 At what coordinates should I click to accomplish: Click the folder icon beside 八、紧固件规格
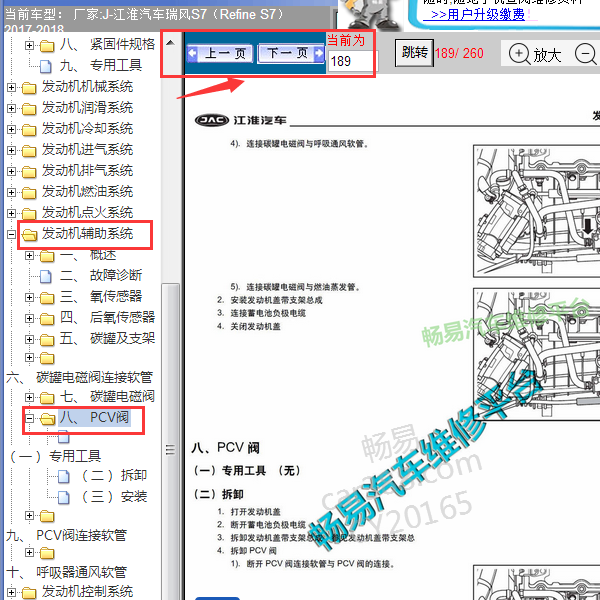click(x=47, y=46)
